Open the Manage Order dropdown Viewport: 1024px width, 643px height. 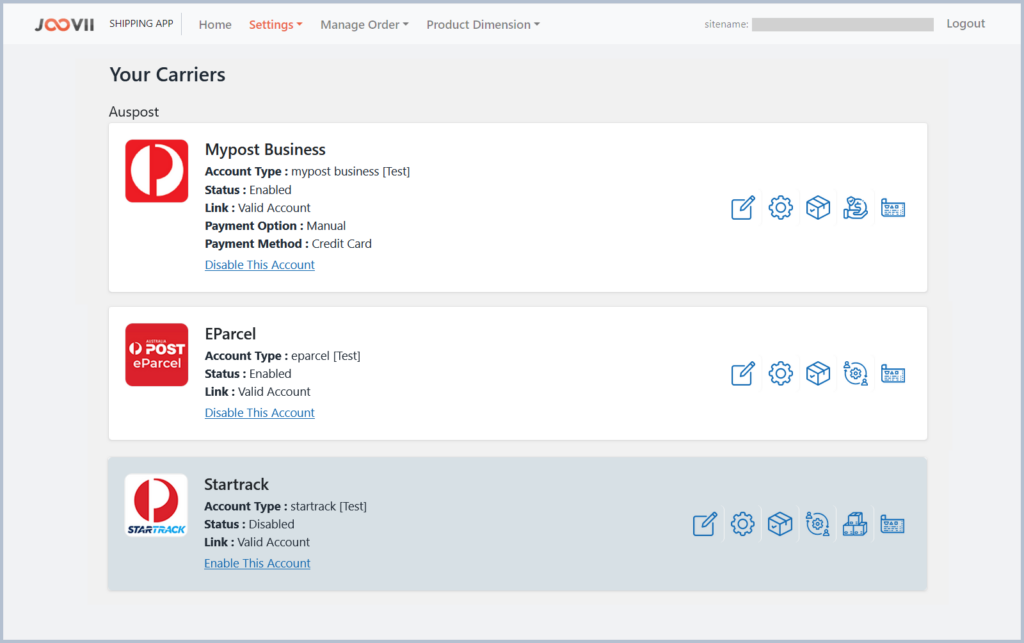364,25
